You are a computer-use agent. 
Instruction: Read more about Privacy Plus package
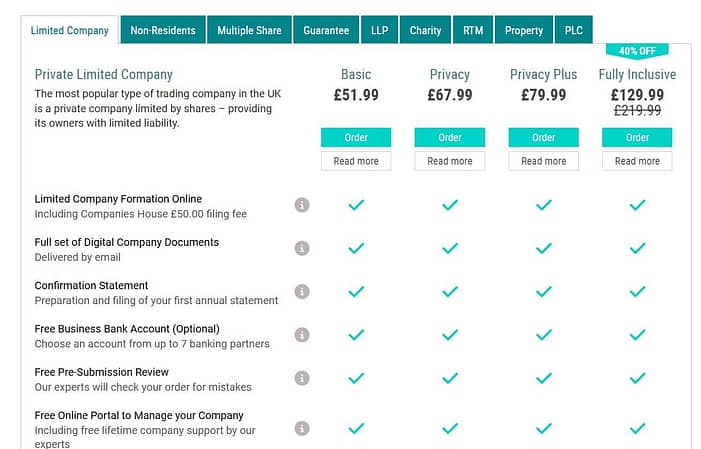click(544, 161)
